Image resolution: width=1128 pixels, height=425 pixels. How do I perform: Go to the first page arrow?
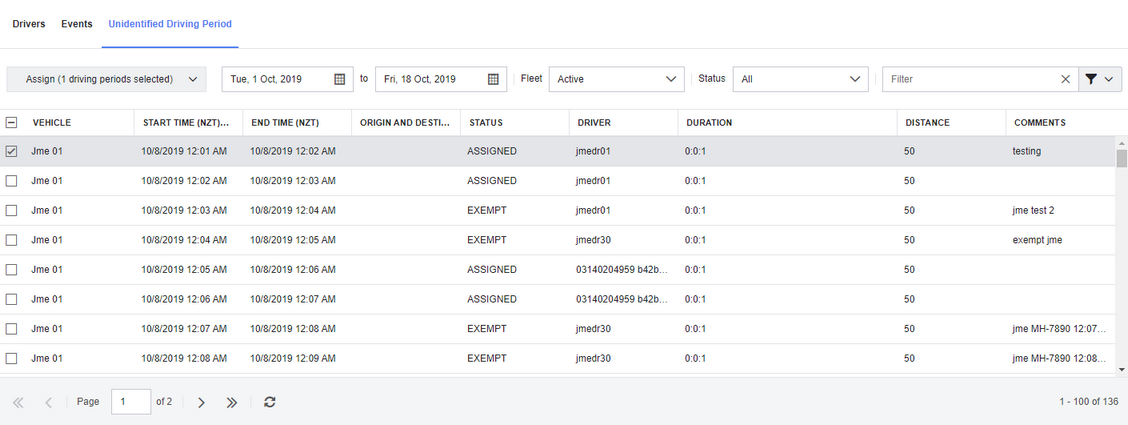pos(19,403)
